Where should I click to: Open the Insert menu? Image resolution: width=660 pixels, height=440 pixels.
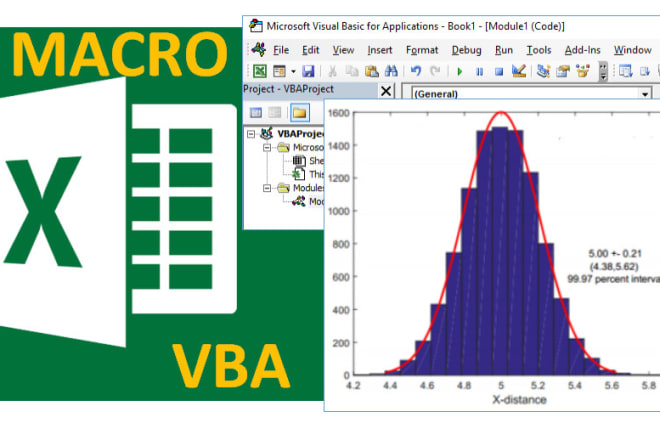pyautogui.click(x=380, y=50)
